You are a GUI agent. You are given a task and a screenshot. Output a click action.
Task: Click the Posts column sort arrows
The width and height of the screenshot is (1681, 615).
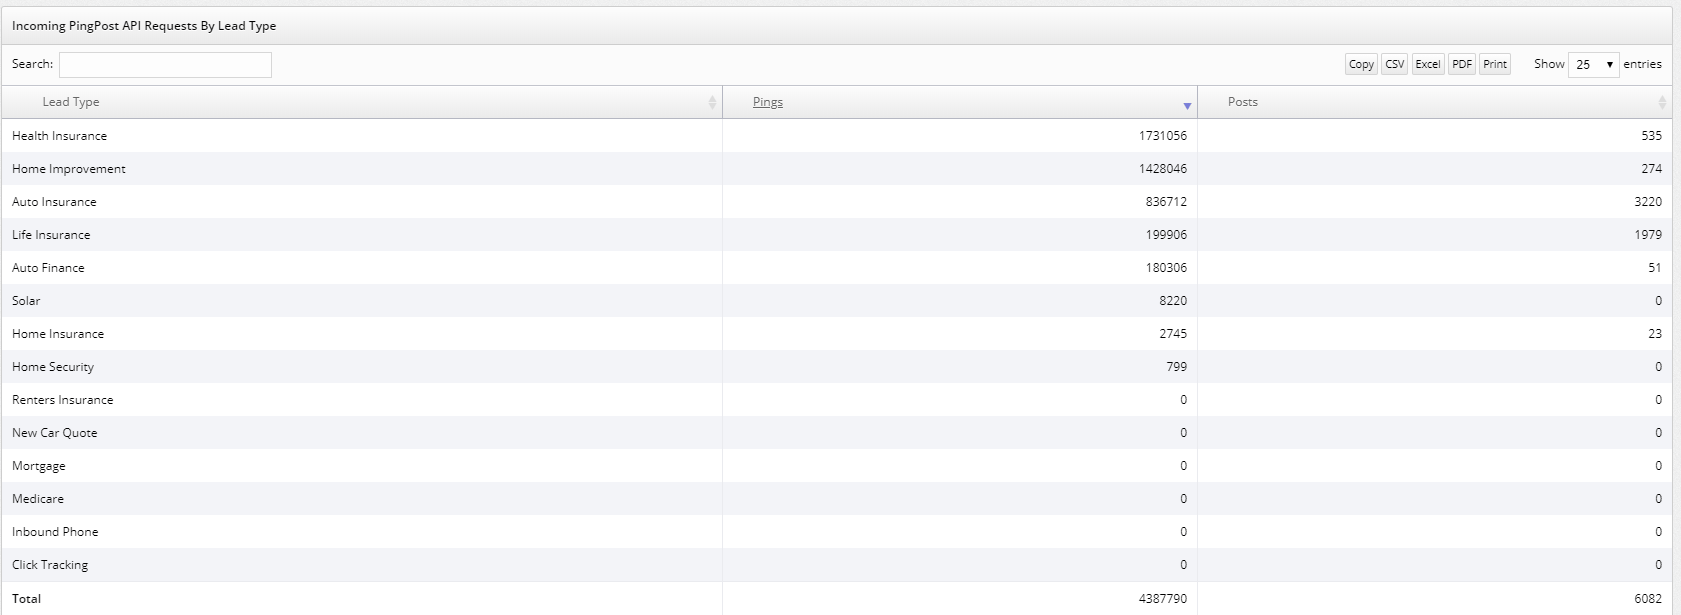pos(1662,102)
